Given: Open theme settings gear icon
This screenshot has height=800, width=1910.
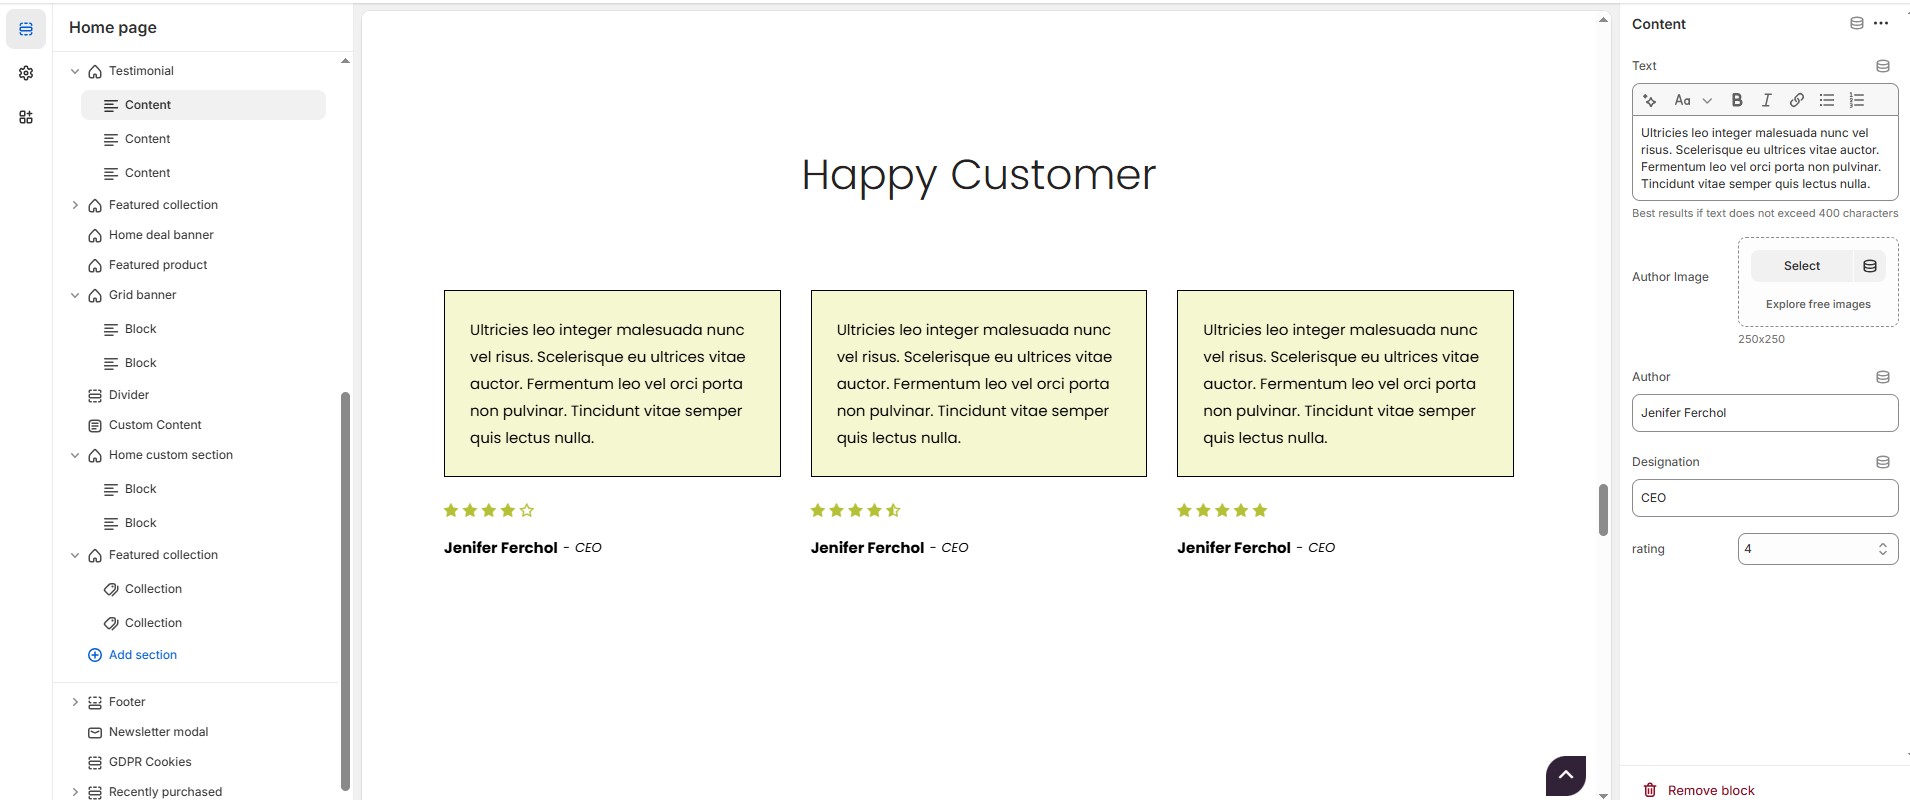Looking at the screenshot, I should pos(26,73).
